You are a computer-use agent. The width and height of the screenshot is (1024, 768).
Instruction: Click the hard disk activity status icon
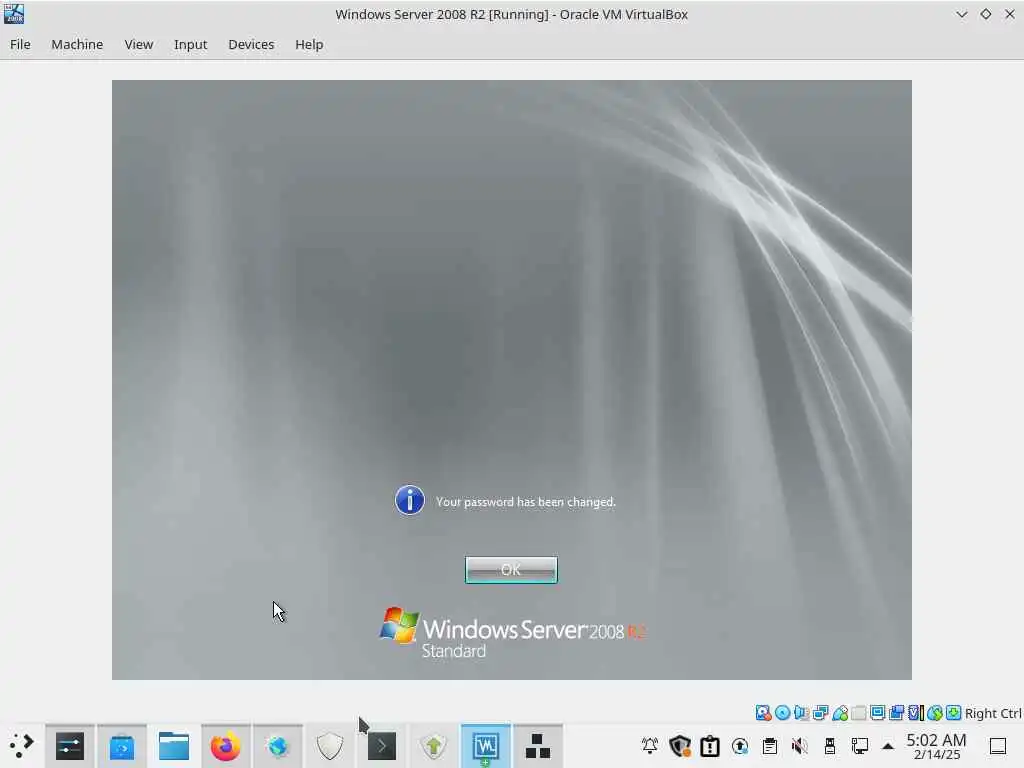click(x=763, y=712)
